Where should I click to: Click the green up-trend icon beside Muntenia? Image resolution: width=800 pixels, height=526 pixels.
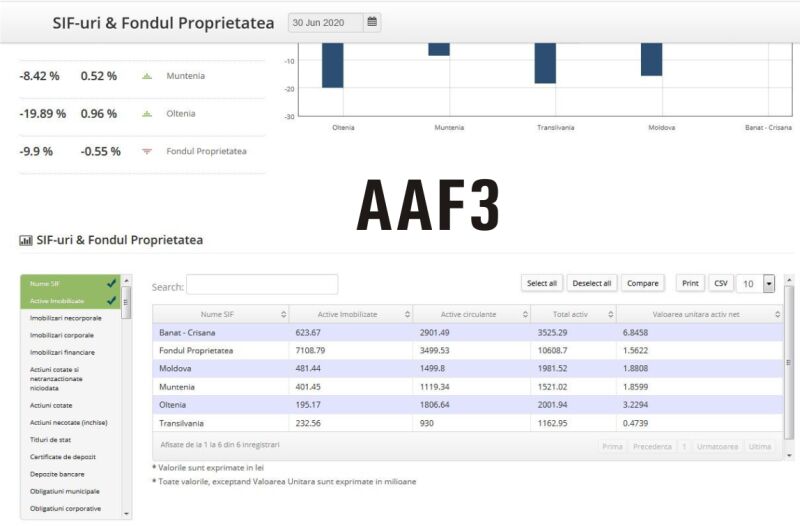click(147, 76)
